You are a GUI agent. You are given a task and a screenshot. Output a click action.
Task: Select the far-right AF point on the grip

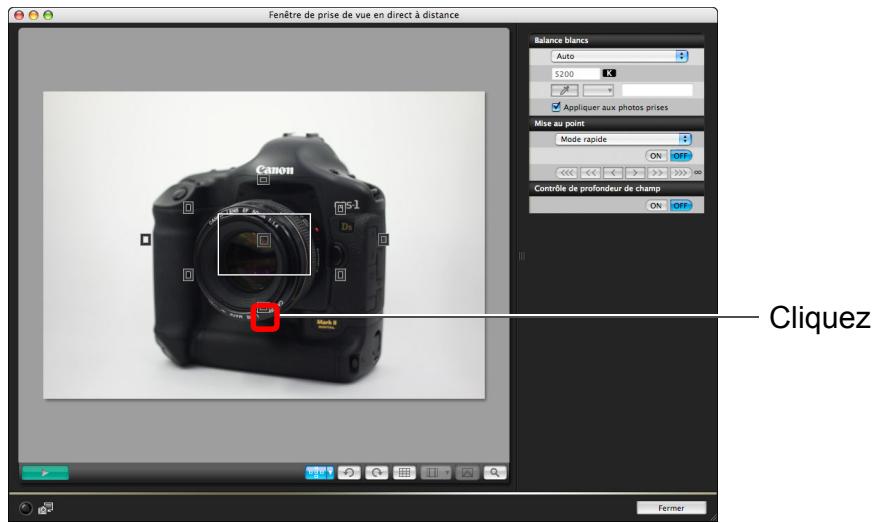click(383, 239)
